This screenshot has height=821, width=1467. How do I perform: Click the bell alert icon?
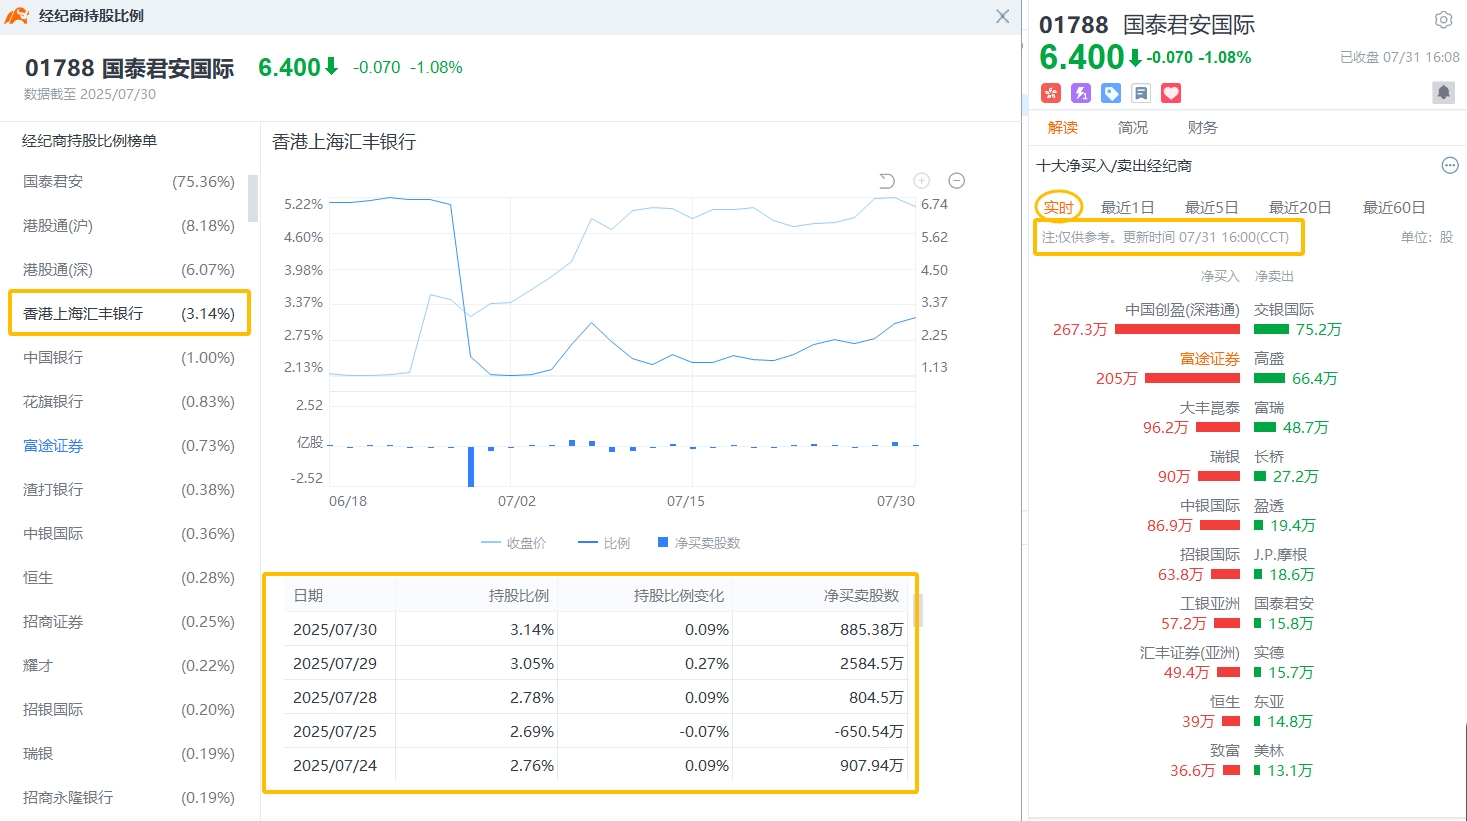pos(1443,93)
